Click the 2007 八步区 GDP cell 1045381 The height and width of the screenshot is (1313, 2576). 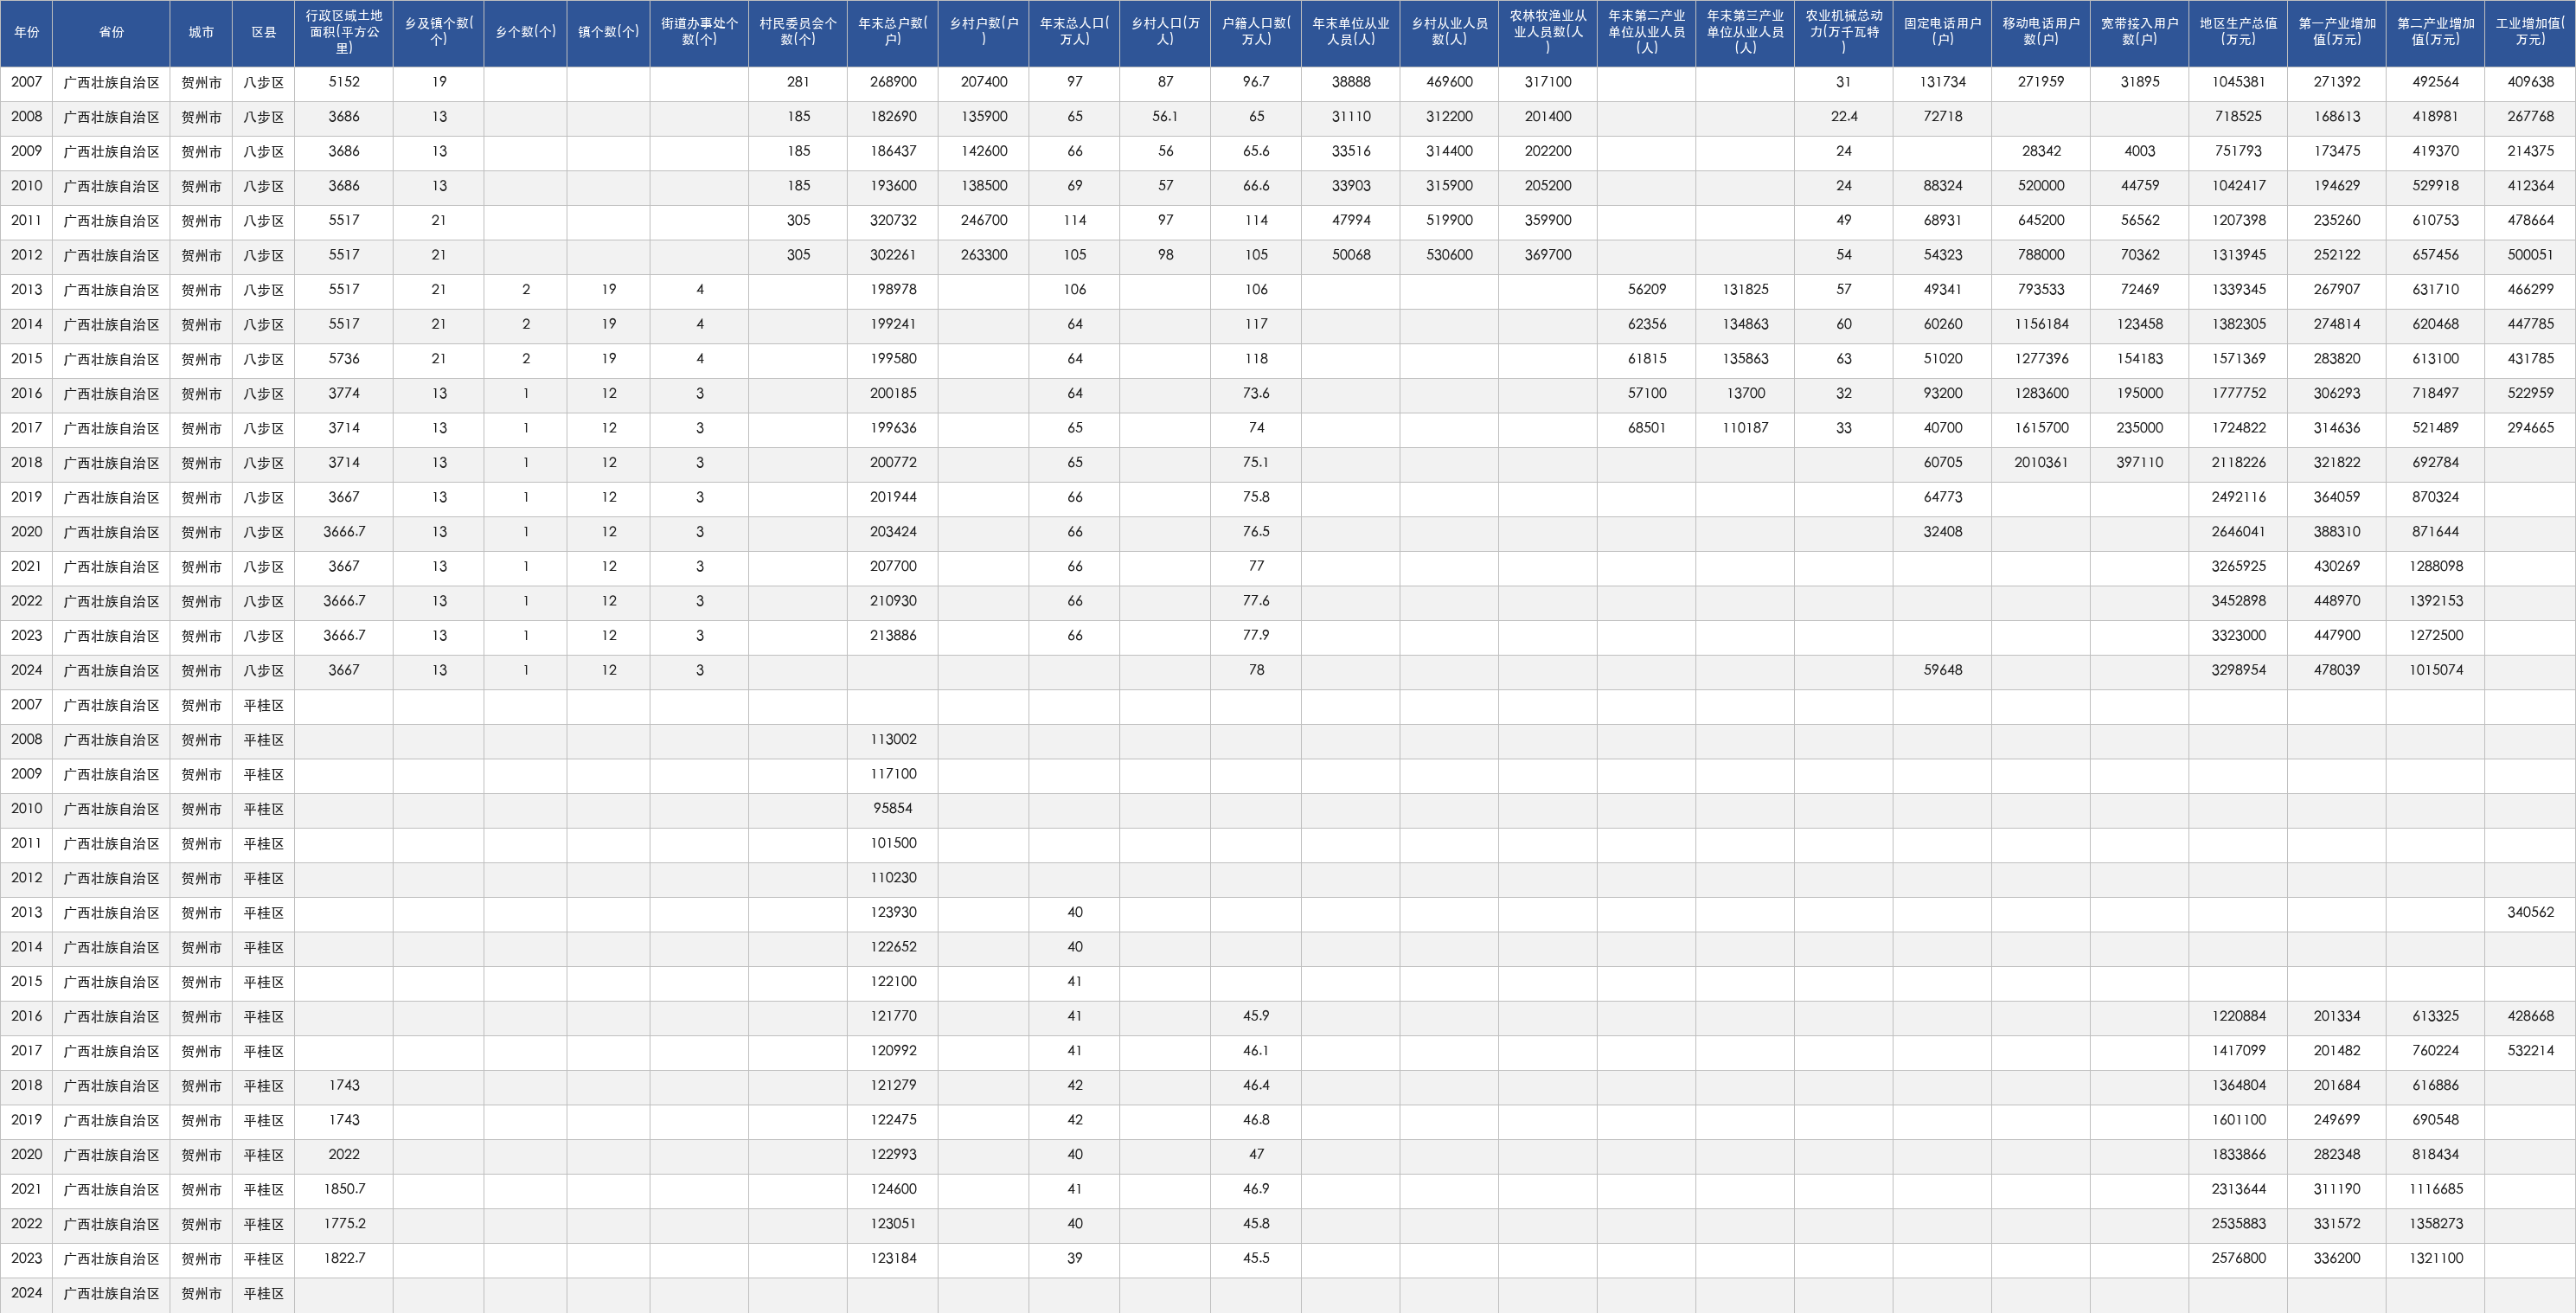[x=2238, y=83]
